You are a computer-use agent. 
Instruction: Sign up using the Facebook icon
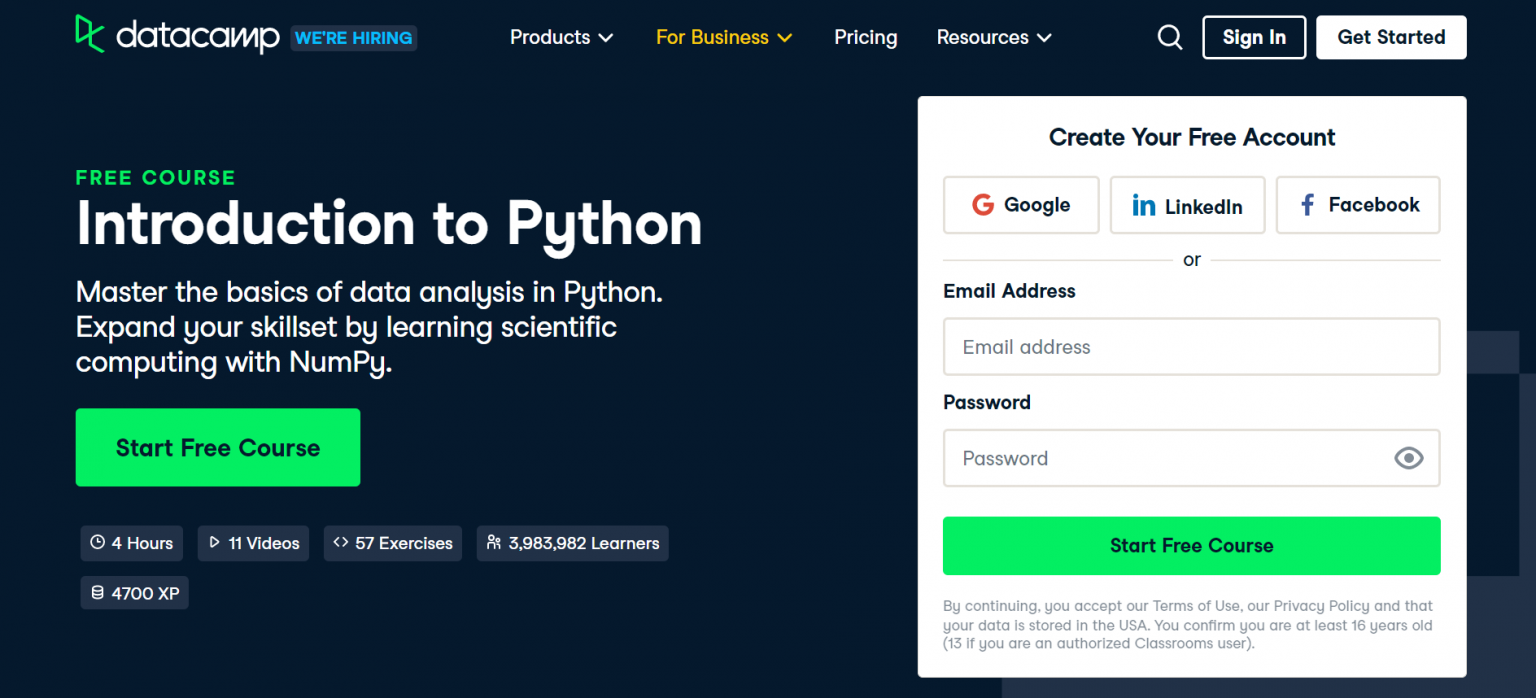pos(1306,205)
